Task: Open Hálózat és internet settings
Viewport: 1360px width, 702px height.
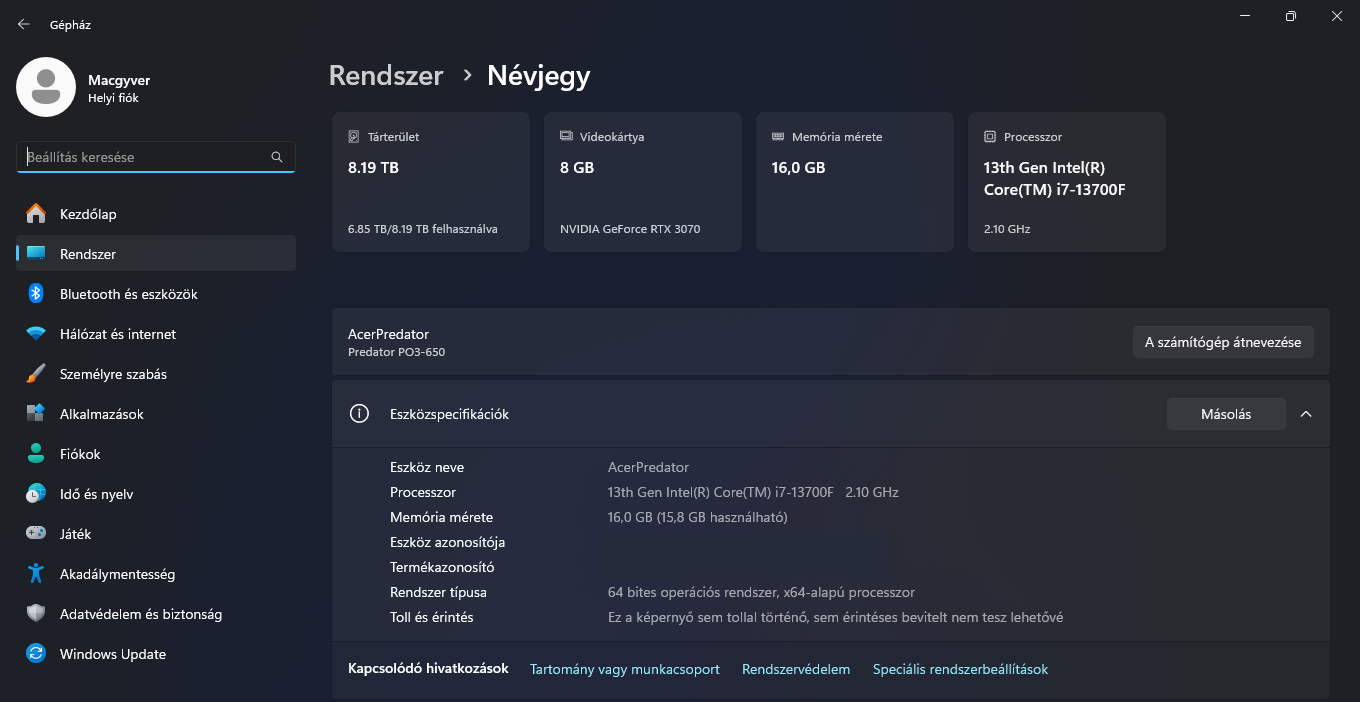Action: pos(120,333)
